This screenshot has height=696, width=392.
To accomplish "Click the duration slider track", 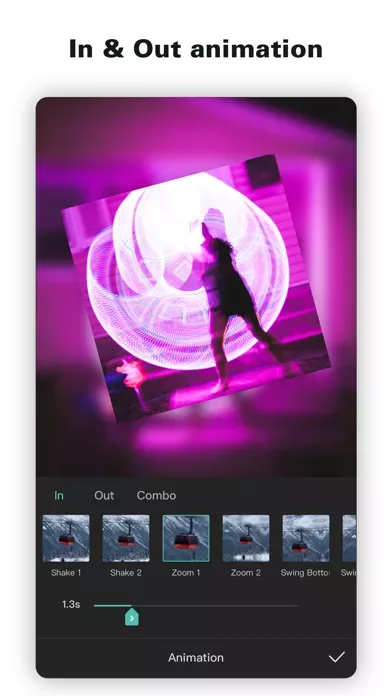I will [196, 605].
